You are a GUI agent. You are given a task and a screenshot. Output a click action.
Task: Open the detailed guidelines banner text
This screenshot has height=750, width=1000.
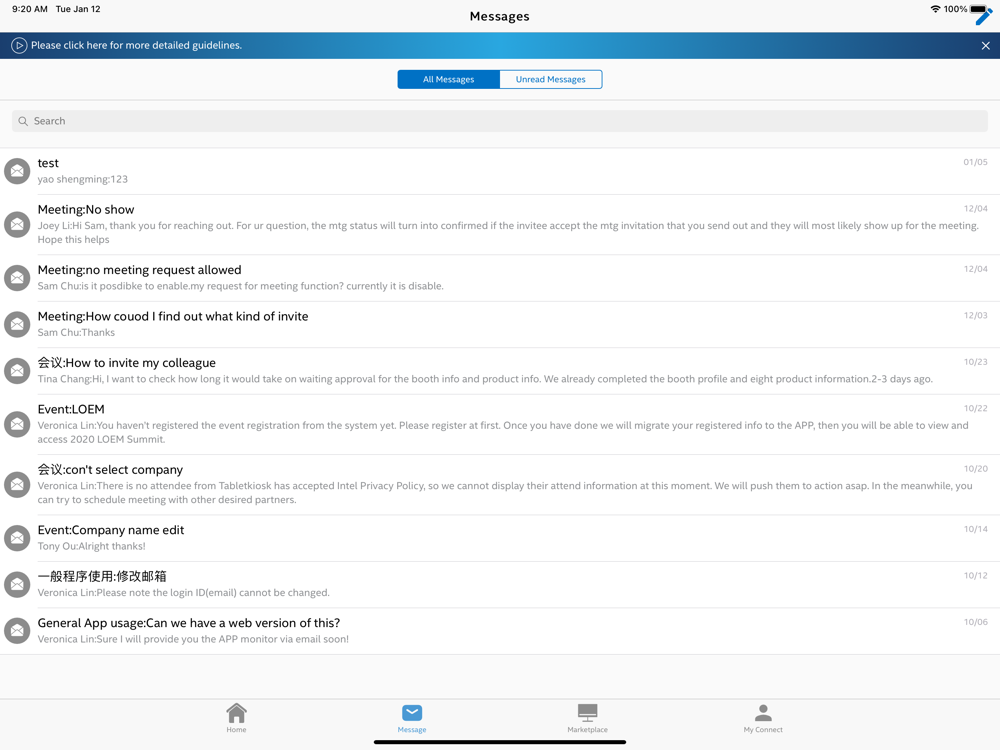(x=136, y=45)
